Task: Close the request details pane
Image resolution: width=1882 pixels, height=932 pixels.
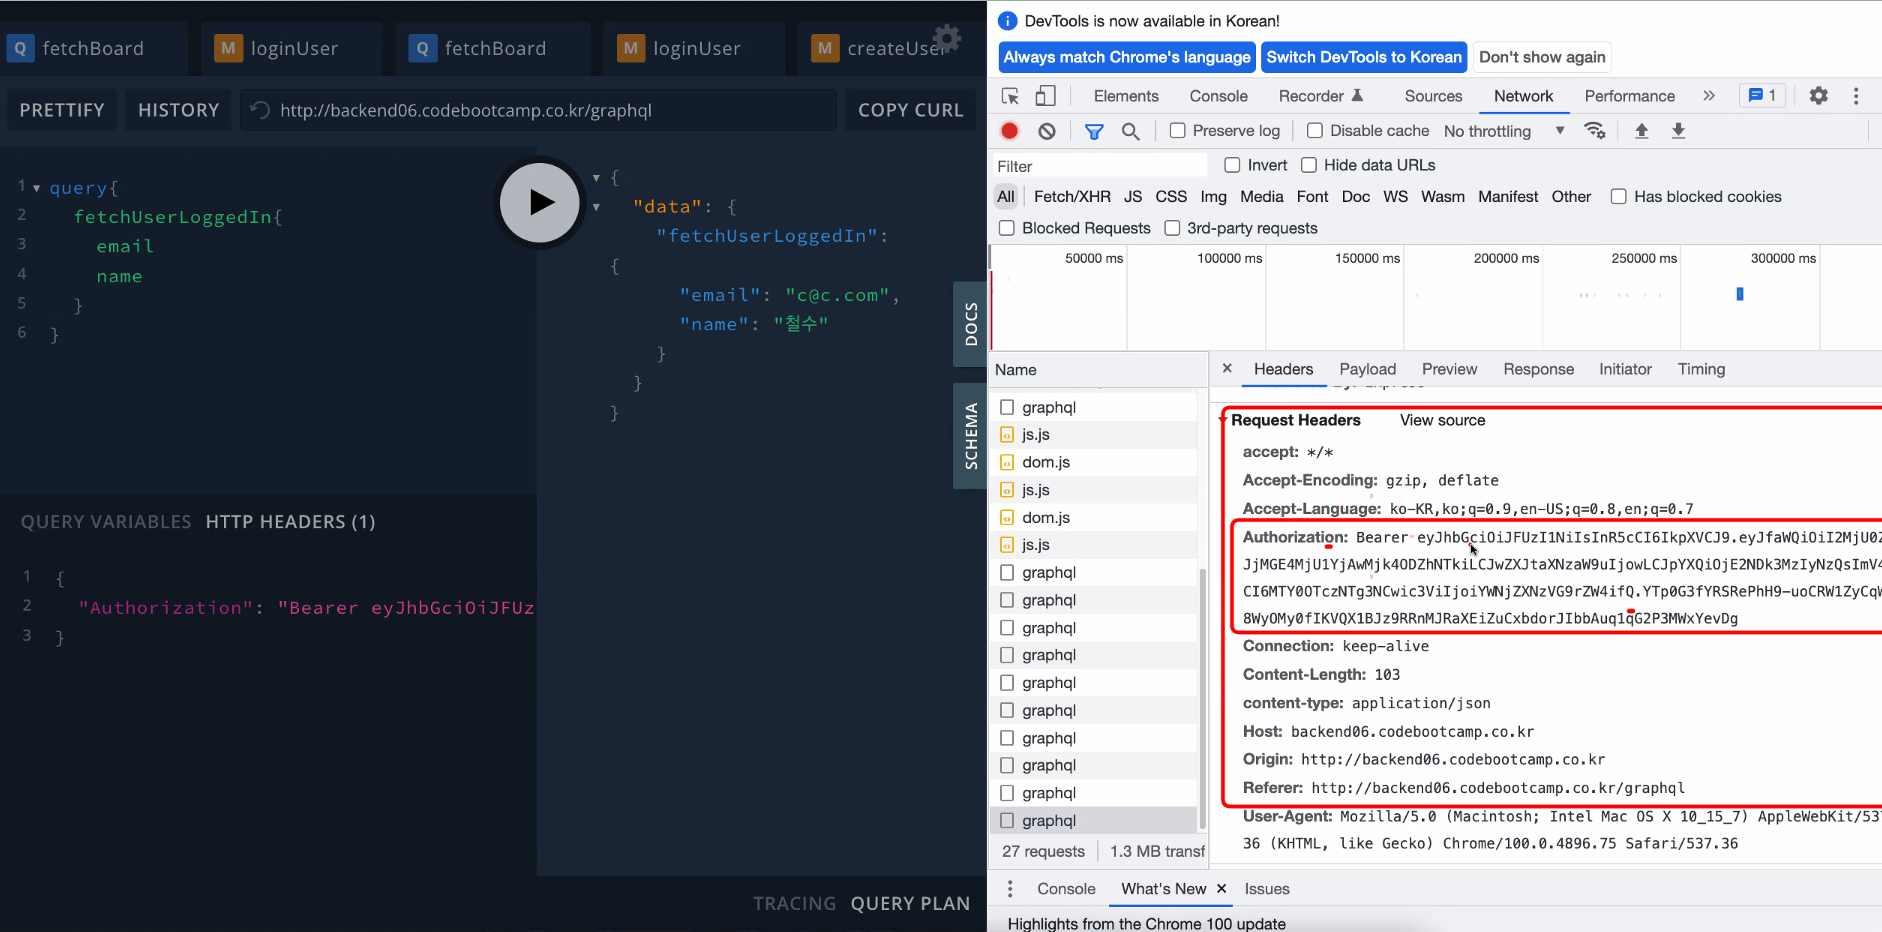Action: click(x=1227, y=368)
